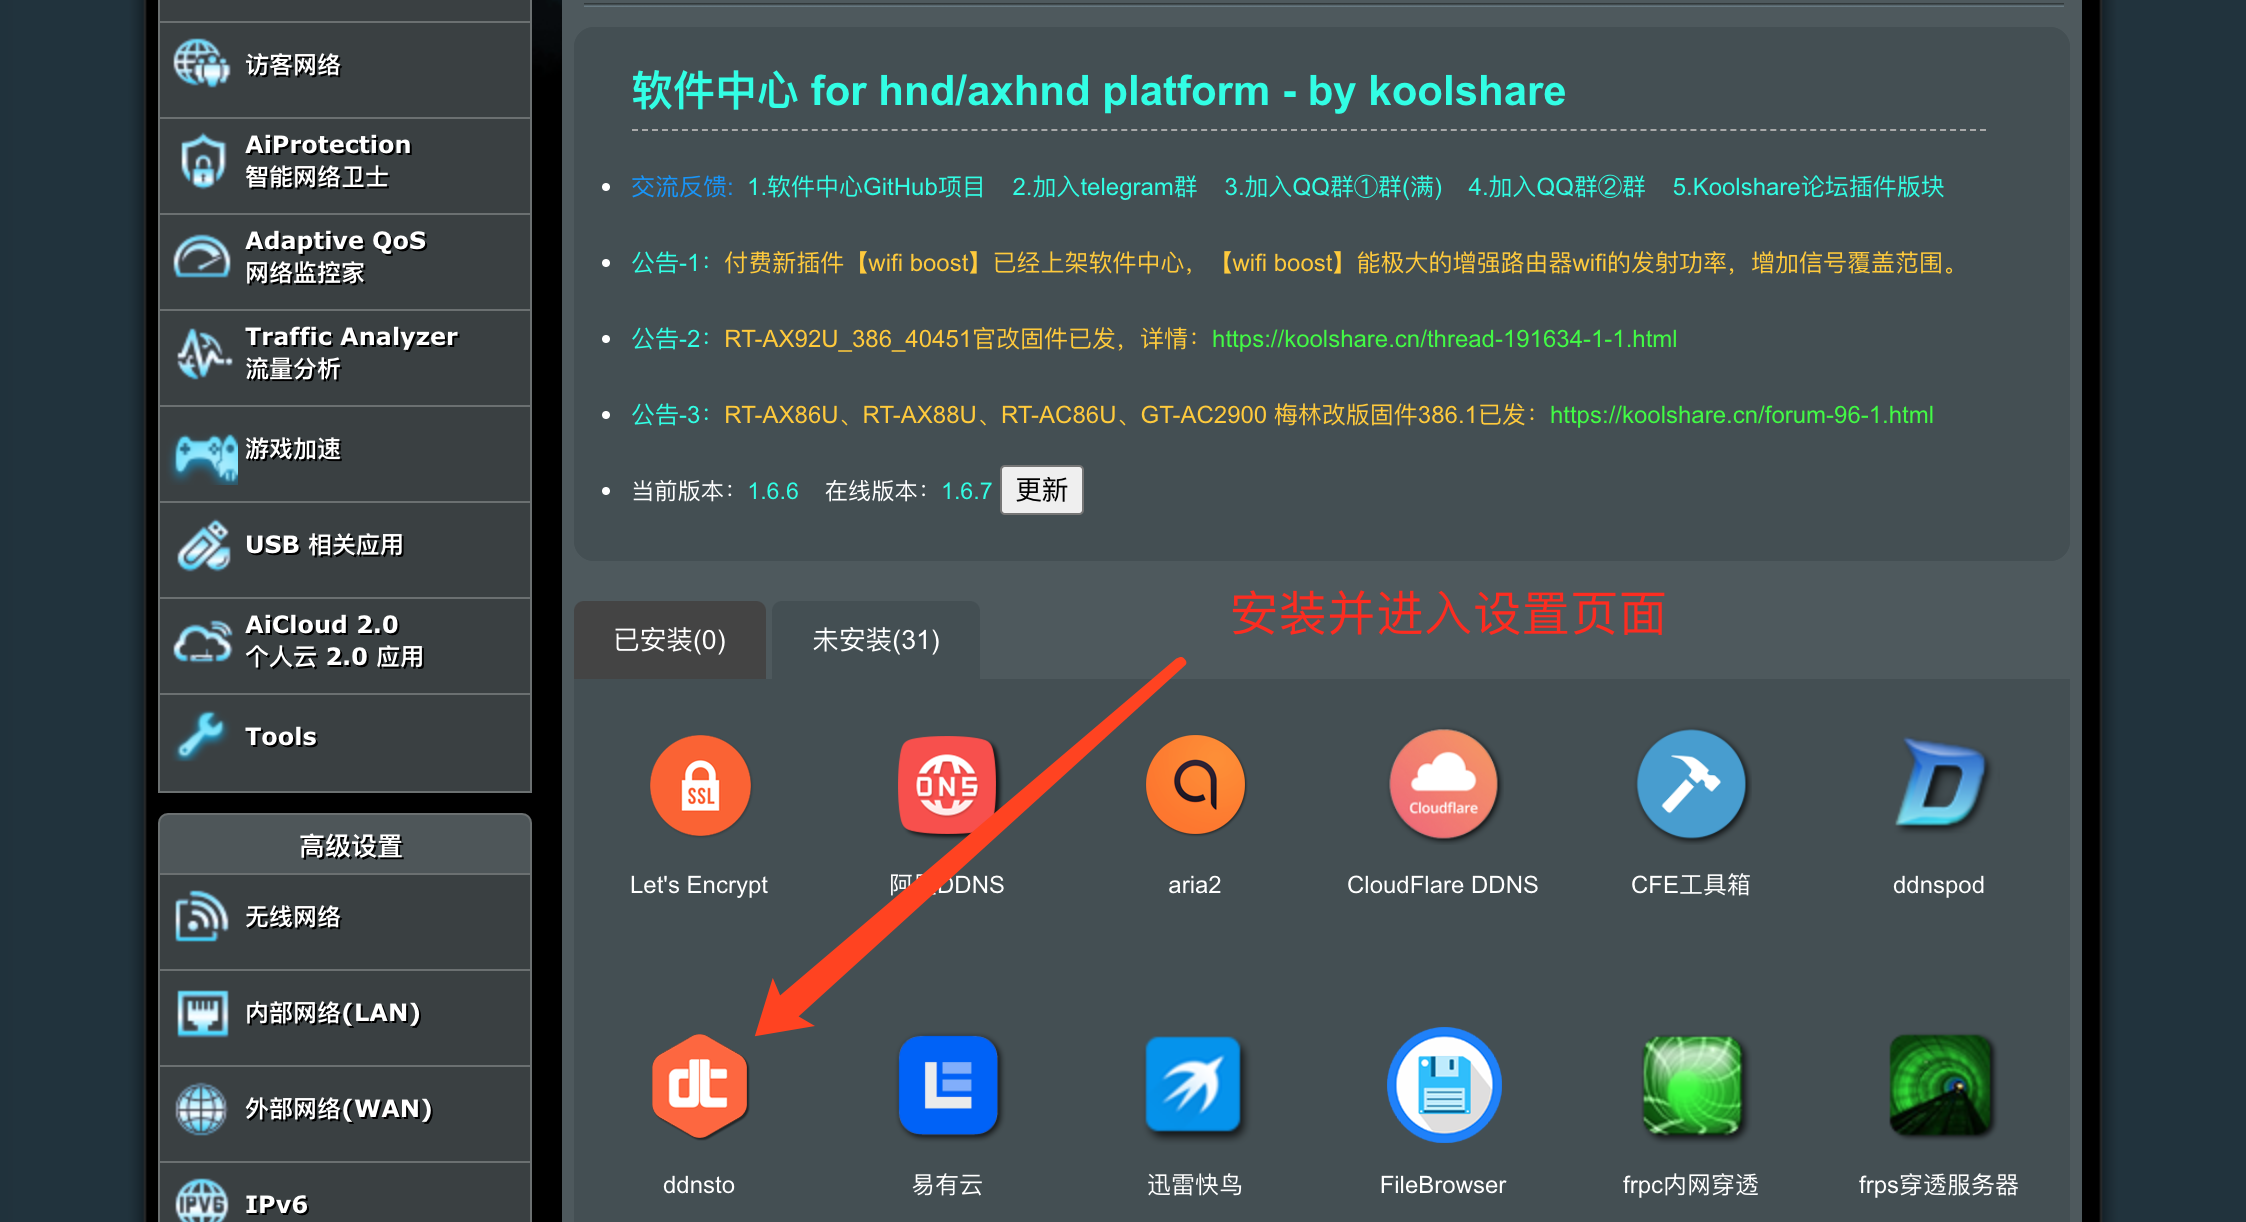The height and width of the screenshot is (1222, 2246).
Task: Open the Let's Encrypt SSL plugin icon
Action: point(700,785)
